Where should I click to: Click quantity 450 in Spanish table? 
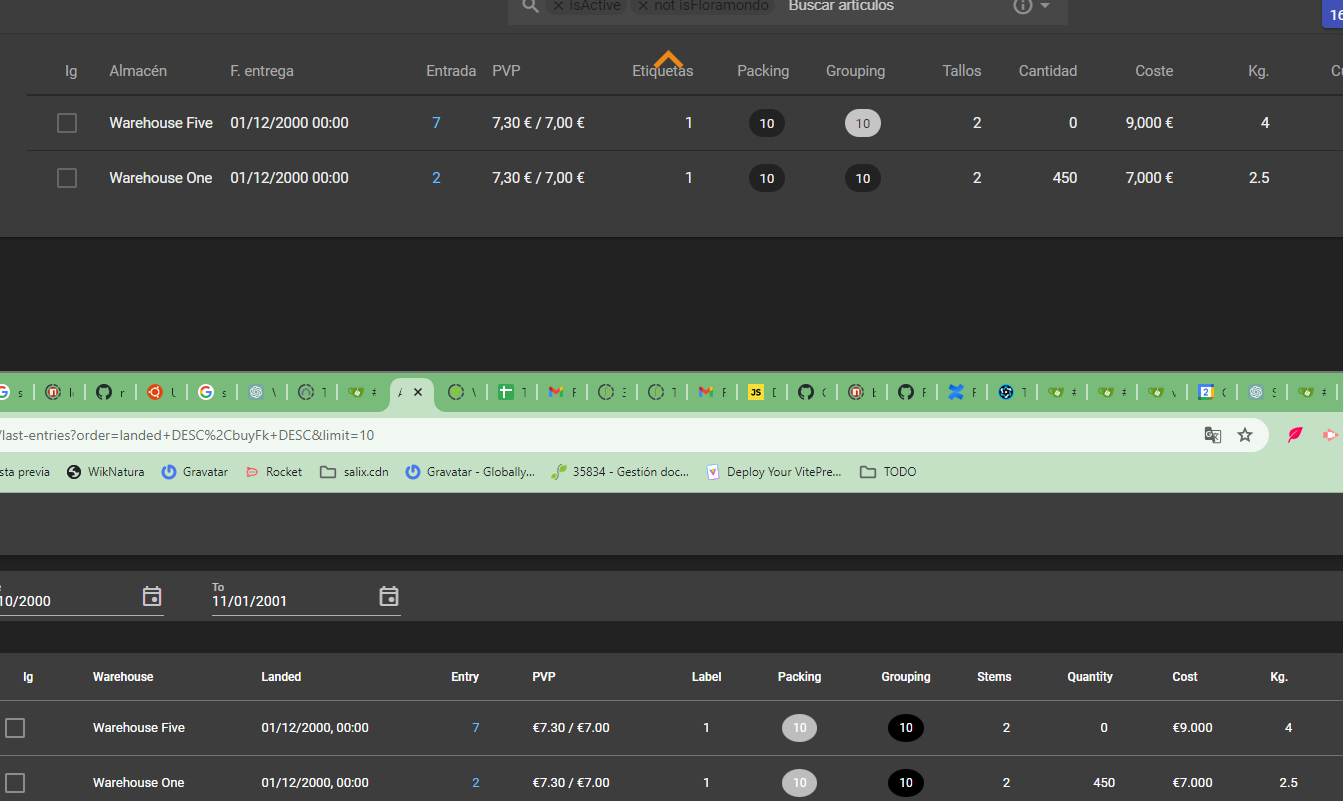point(1065,178)
